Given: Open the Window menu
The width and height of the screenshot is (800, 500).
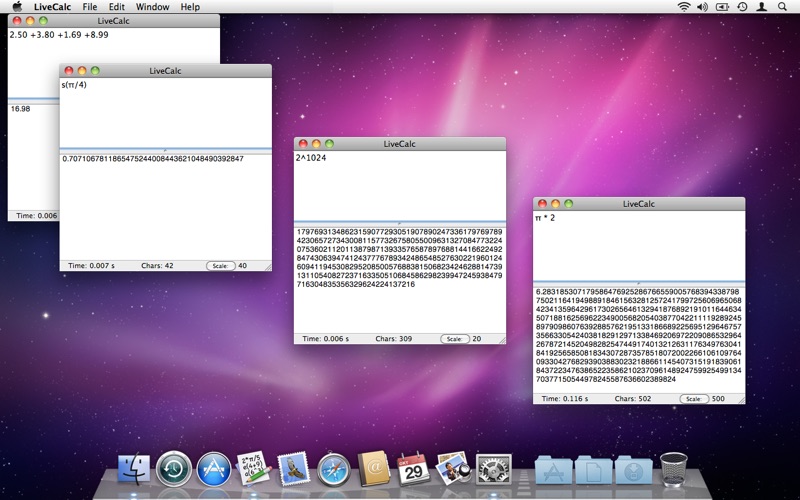Looking at the screenshot, I should [x=153, y=7].
